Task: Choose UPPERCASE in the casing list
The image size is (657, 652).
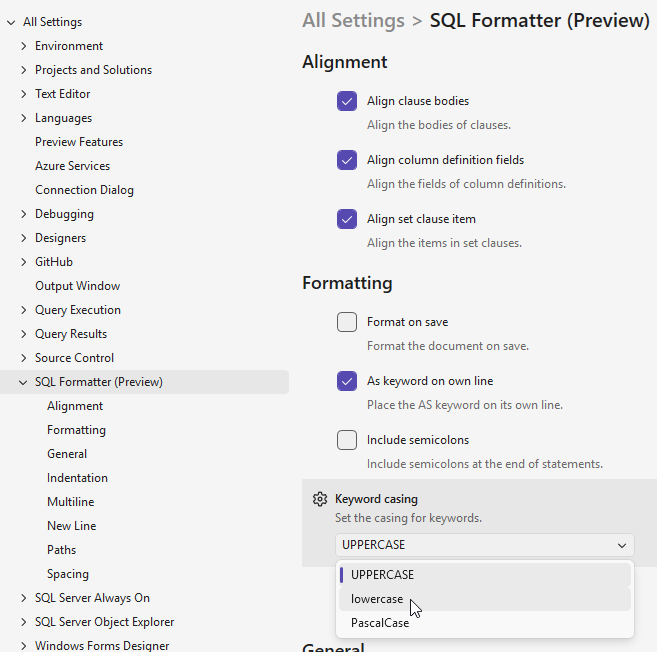Action: 485,575
